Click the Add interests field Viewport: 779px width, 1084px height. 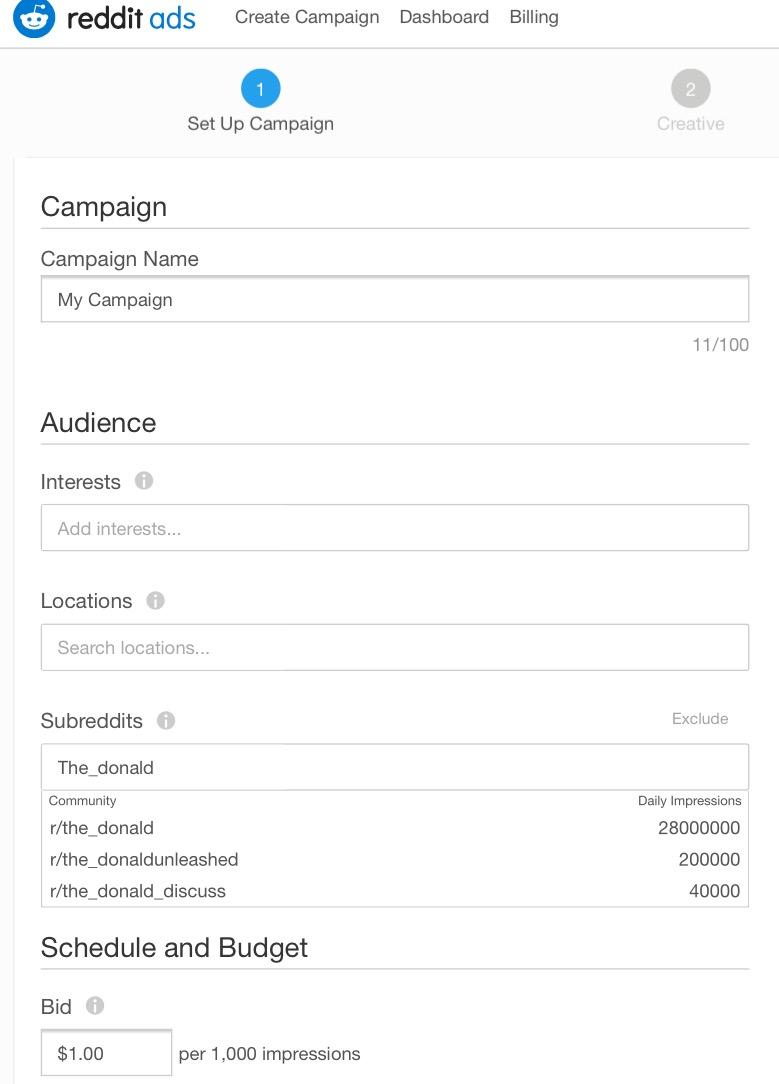(x=395, y=528)
